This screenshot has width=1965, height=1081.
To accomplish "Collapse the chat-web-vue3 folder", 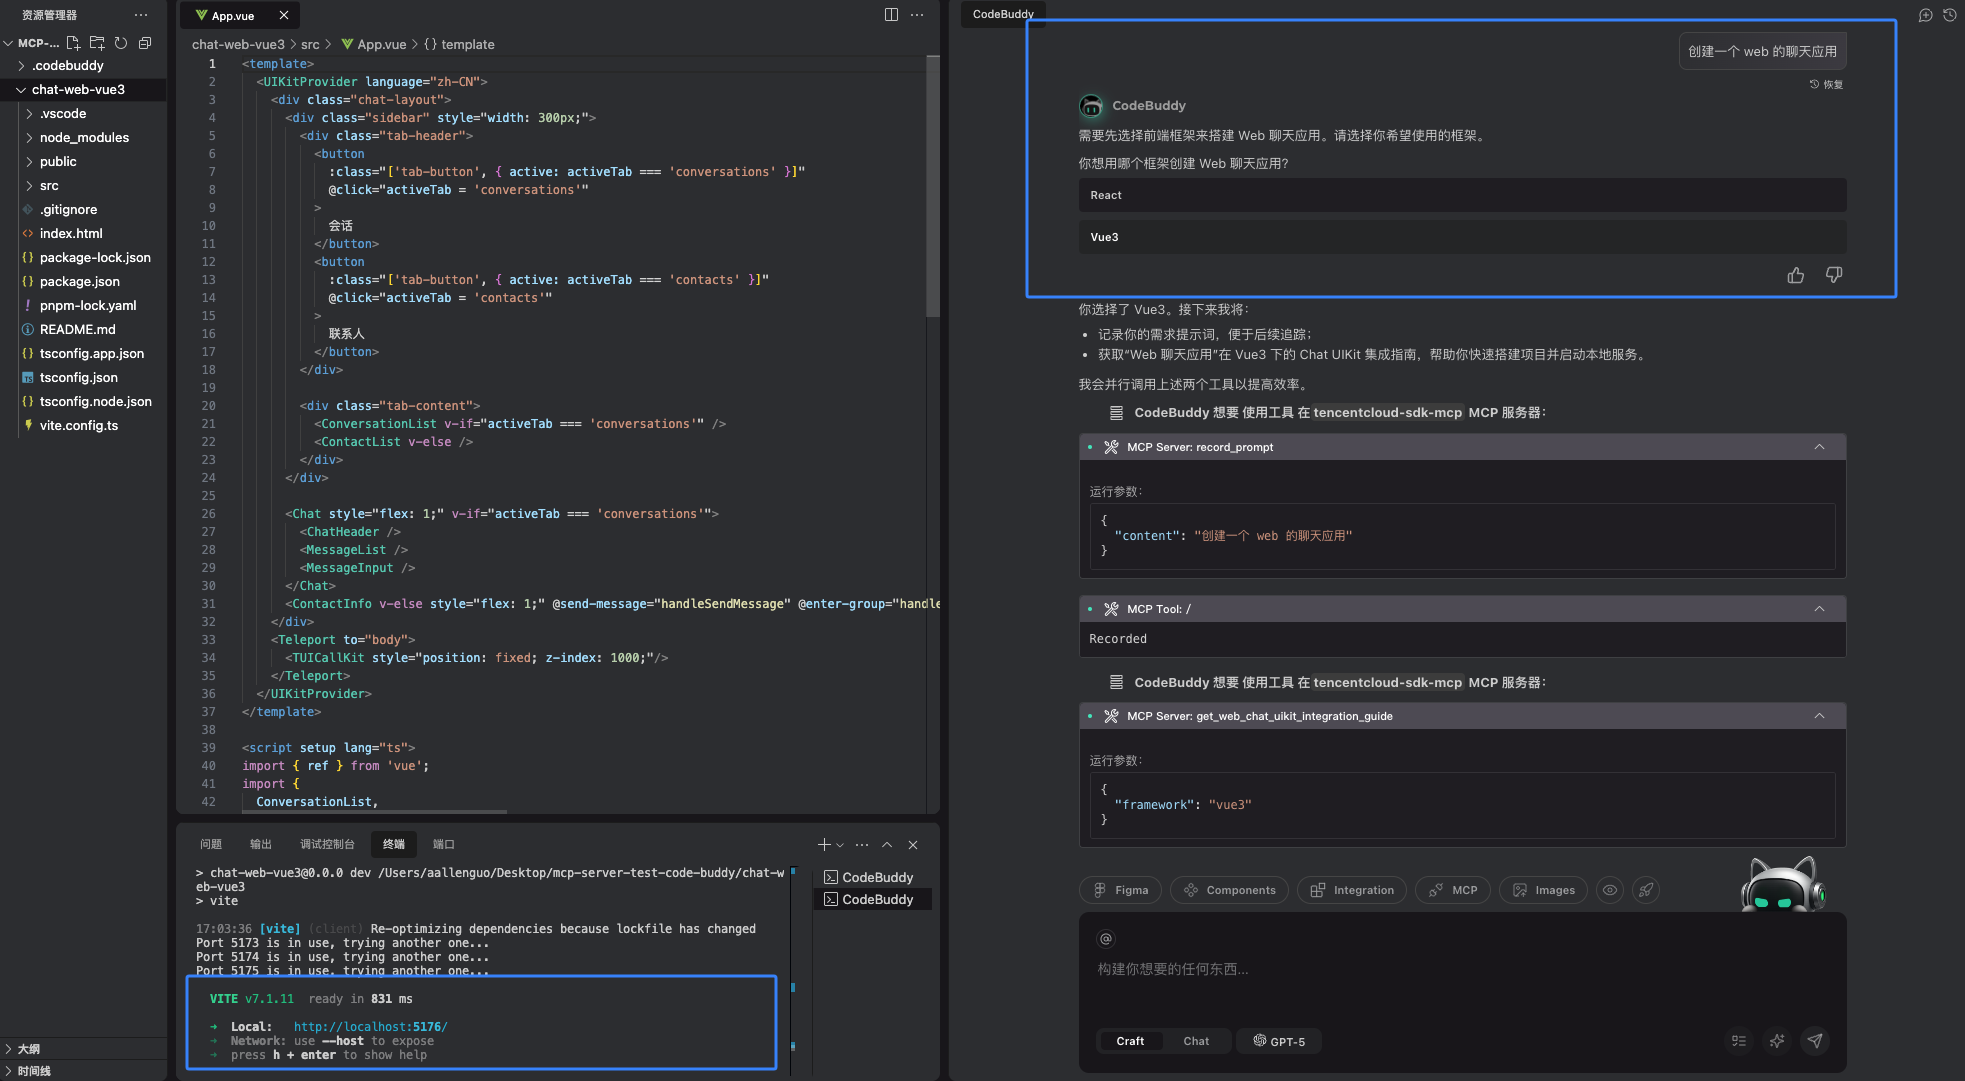I will pyautogui.click(x=78, y=89).
